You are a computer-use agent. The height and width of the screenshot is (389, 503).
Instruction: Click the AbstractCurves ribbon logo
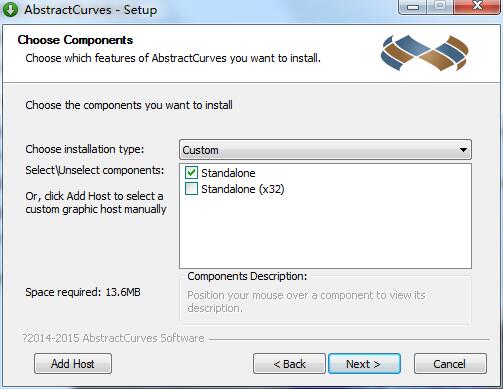pos(425,53)
